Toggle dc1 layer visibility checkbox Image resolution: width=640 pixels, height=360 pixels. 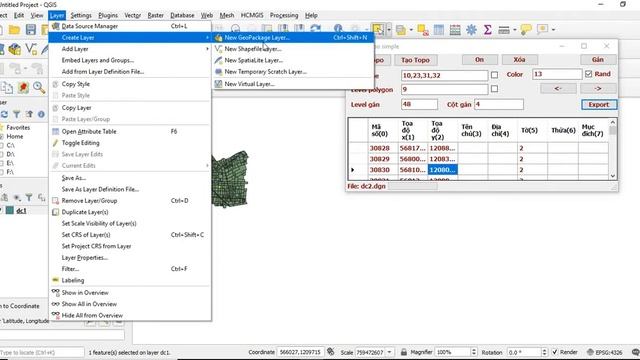[x=1, y=210]
